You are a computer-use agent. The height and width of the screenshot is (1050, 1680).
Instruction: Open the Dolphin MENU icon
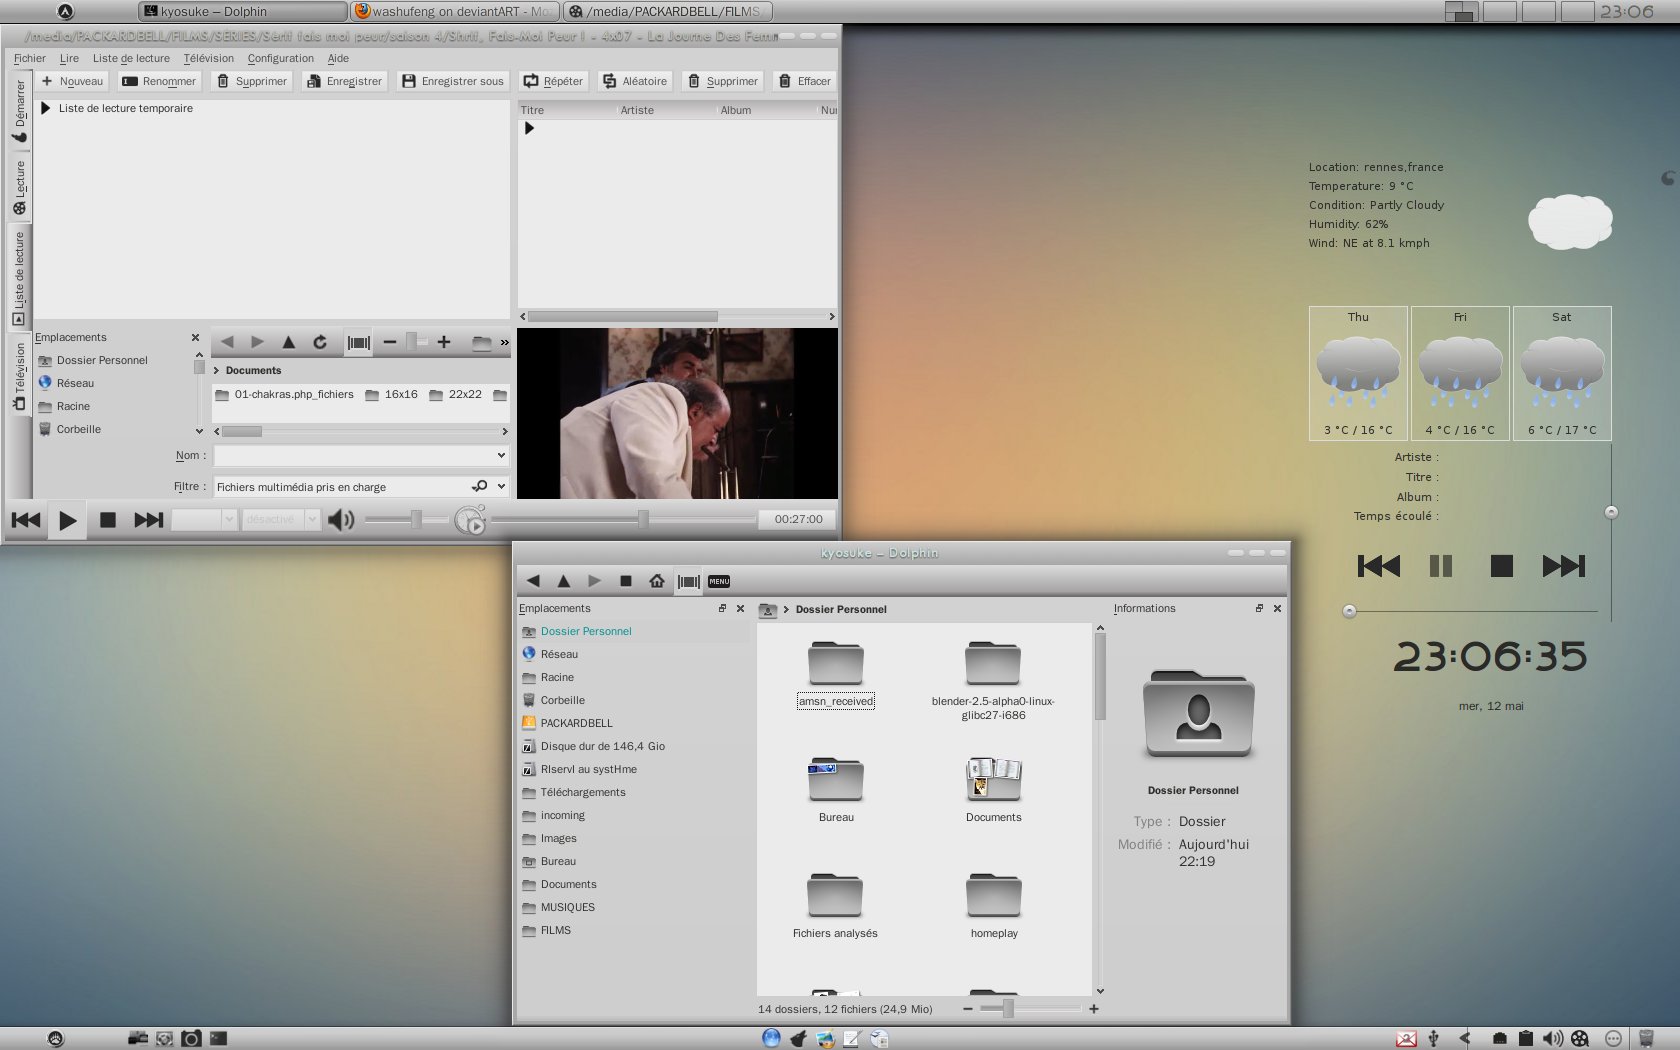pyautogui.click(x=719, y=581)
